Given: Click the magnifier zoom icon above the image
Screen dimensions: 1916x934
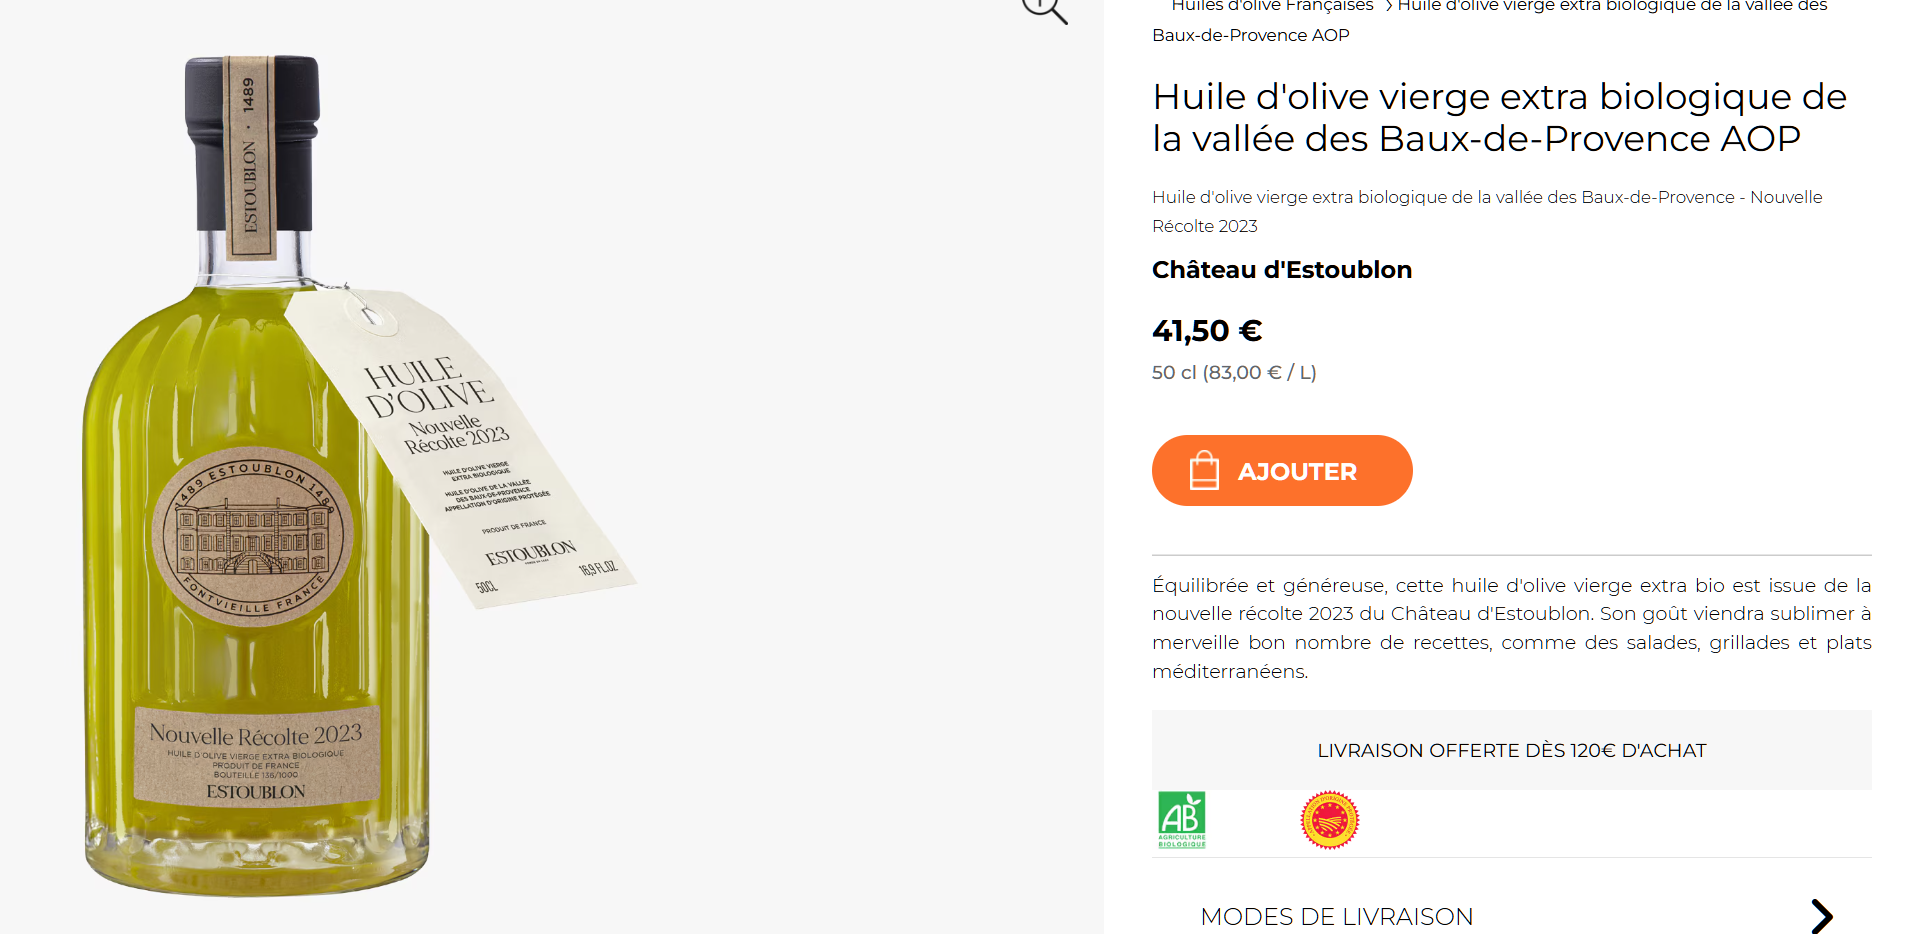Looking at the screenshot, I should (1045, 10).
